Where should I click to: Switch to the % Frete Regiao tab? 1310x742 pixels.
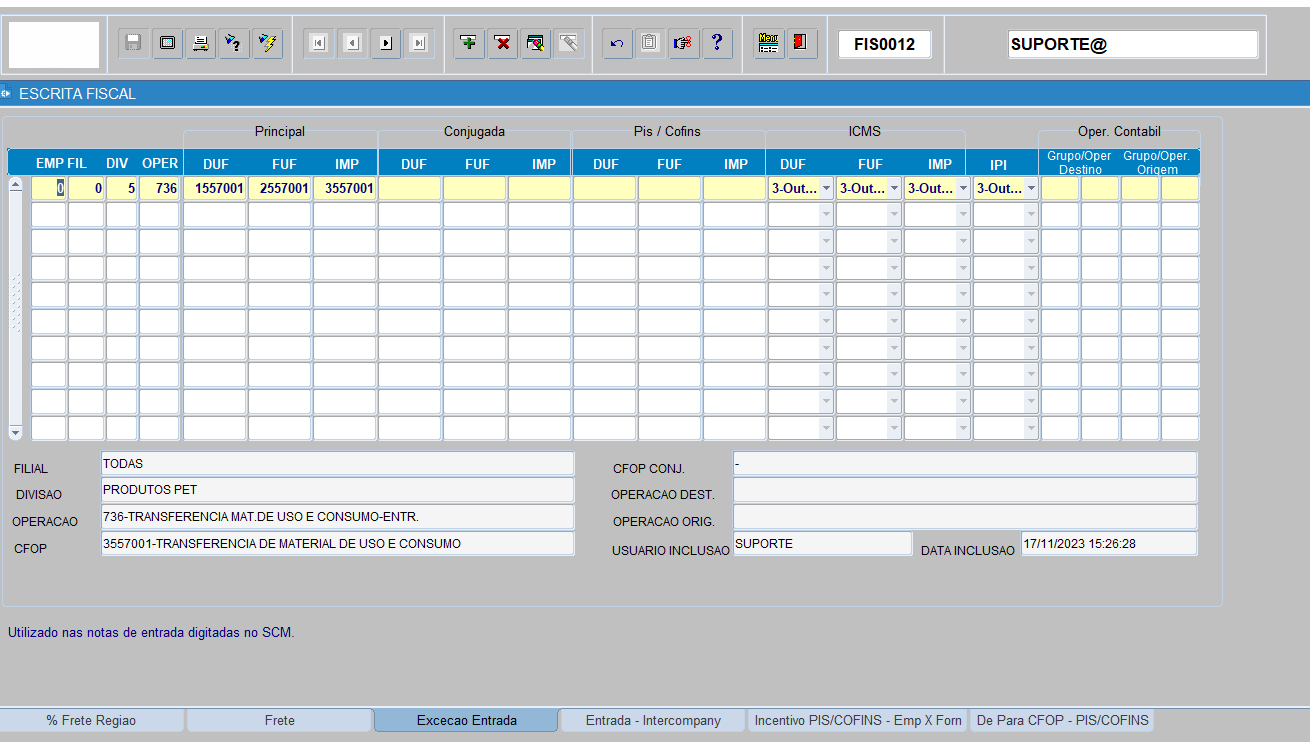point(91,720)
